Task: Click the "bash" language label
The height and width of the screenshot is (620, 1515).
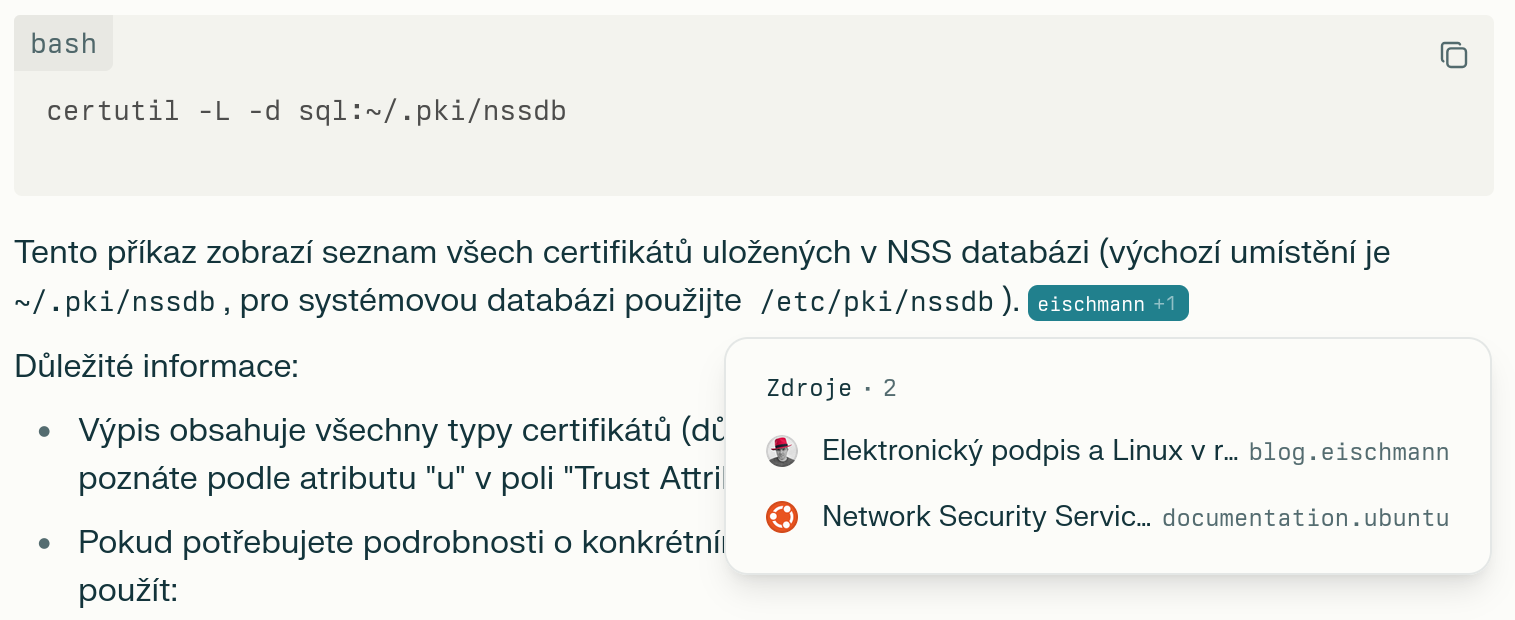Action: tap(63, 44)
